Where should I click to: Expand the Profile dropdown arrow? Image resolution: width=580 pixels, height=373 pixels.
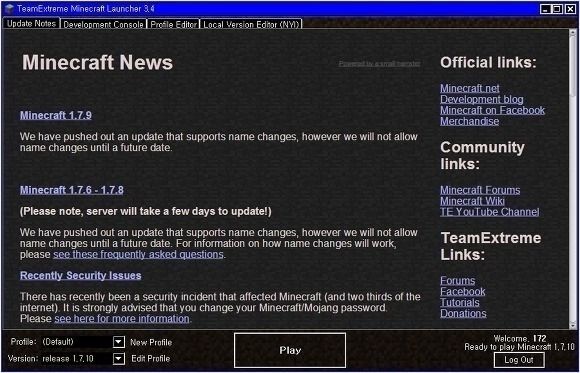[x=118, y=342]
